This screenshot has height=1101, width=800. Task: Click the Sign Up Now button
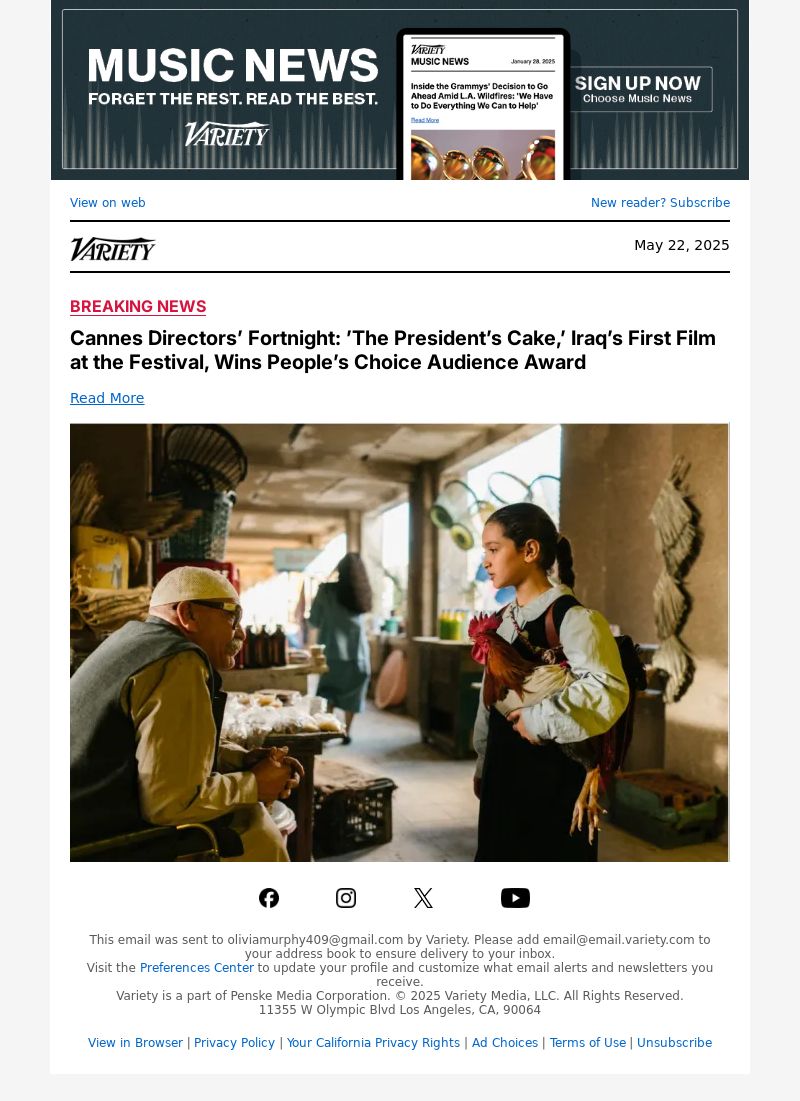638,89
